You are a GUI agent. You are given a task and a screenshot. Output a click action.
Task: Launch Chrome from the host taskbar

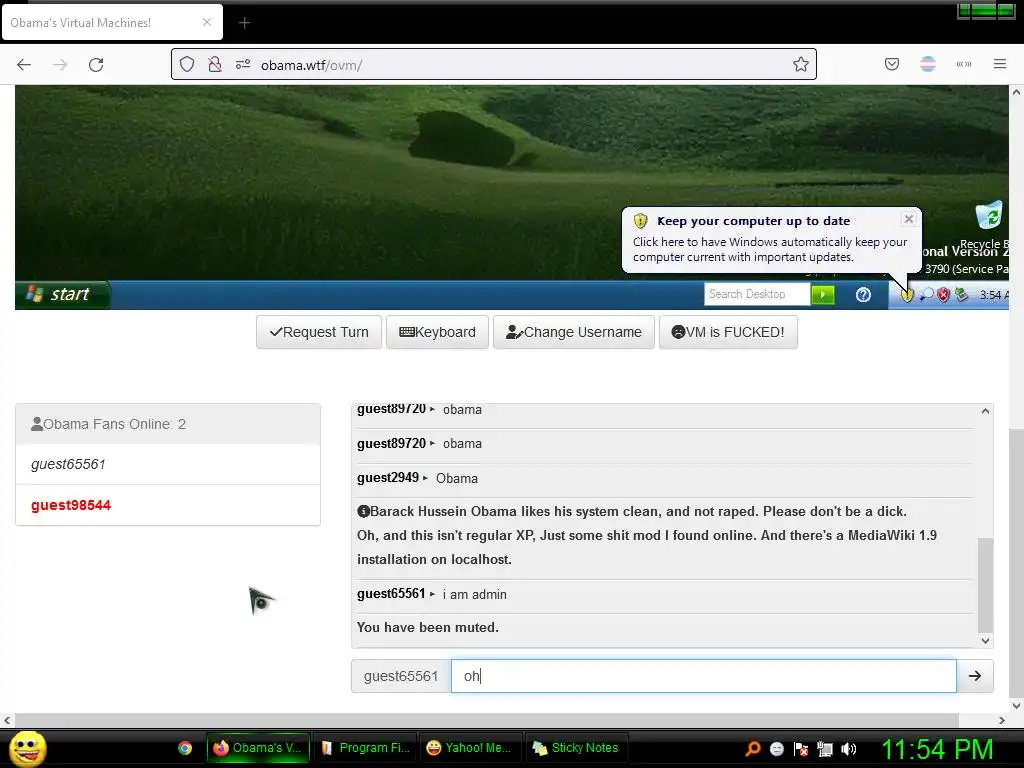point(185,748)
